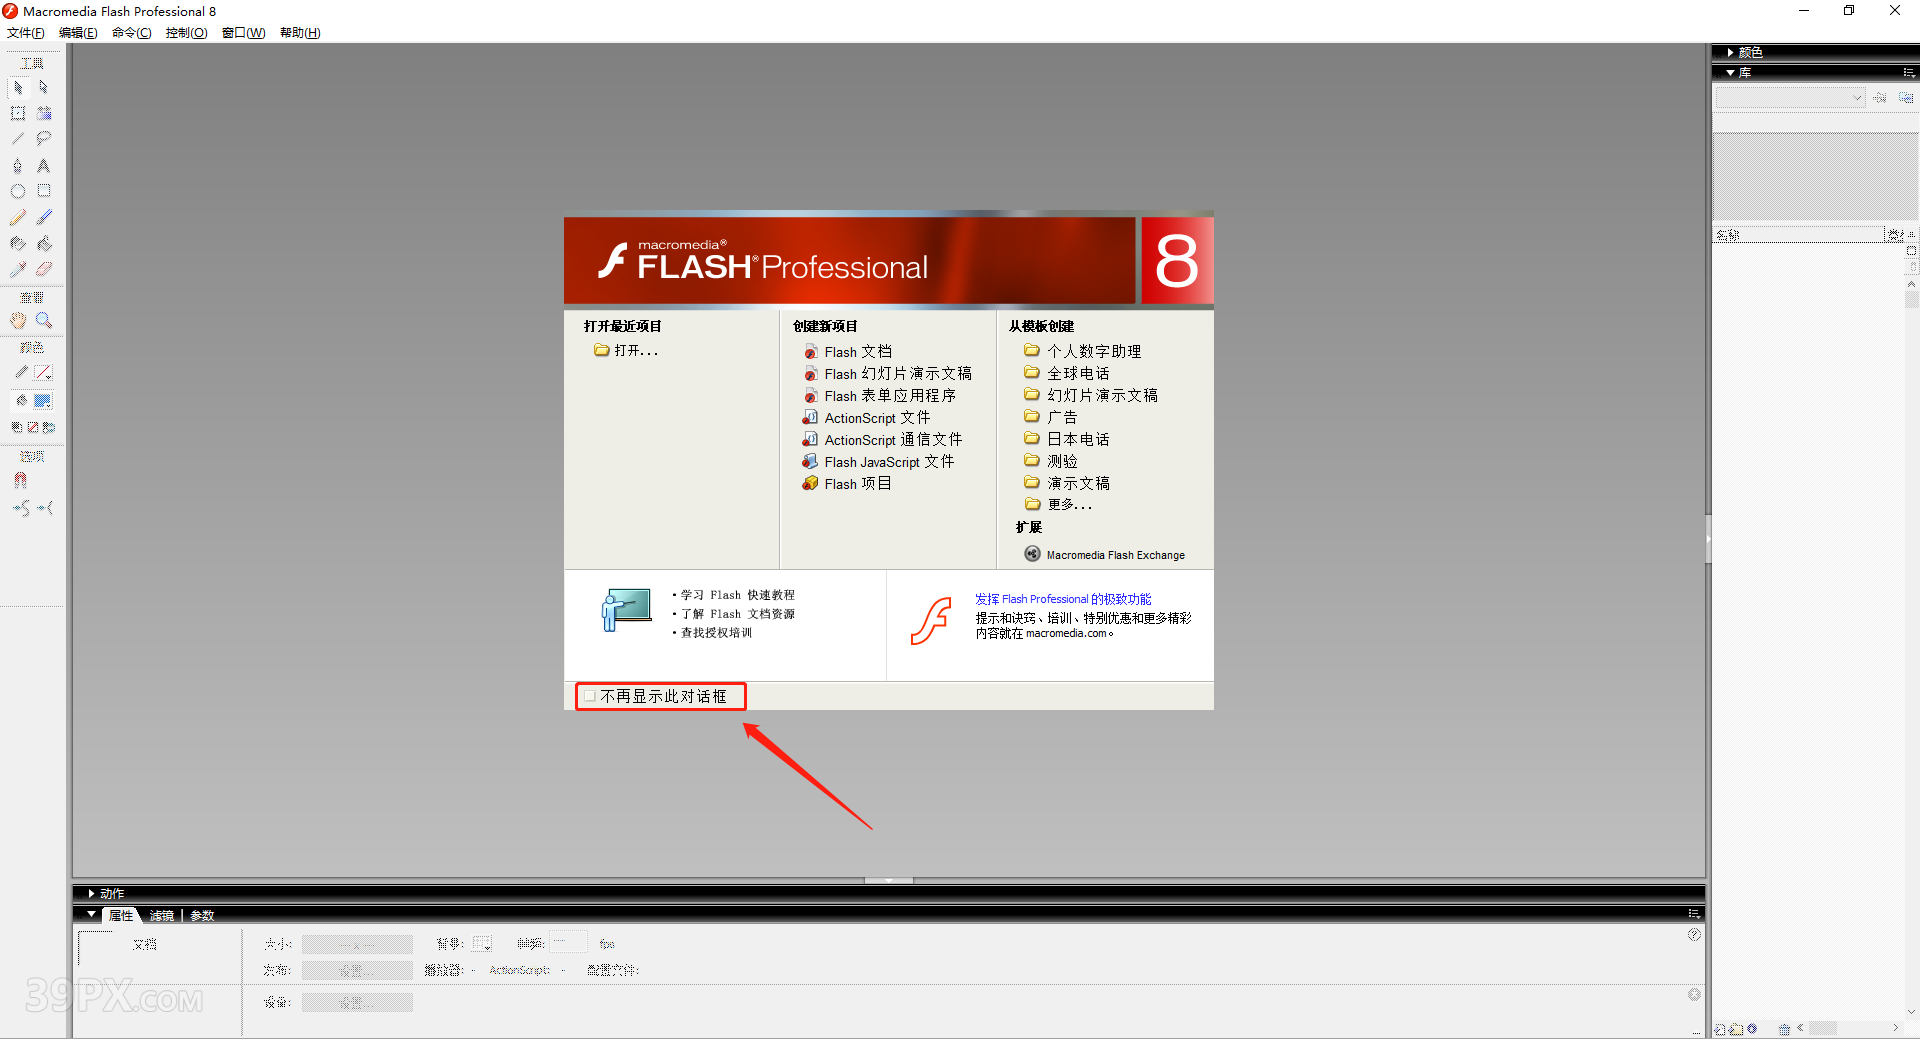Choose the Pen tool
Screen dimensions: 1920x1039
coord(18,166)
